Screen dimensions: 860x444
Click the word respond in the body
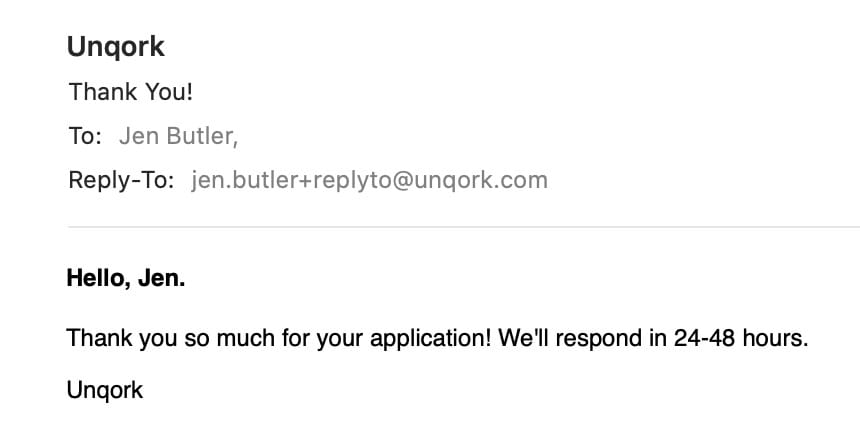pyautogui.click(x=598, y=339)
